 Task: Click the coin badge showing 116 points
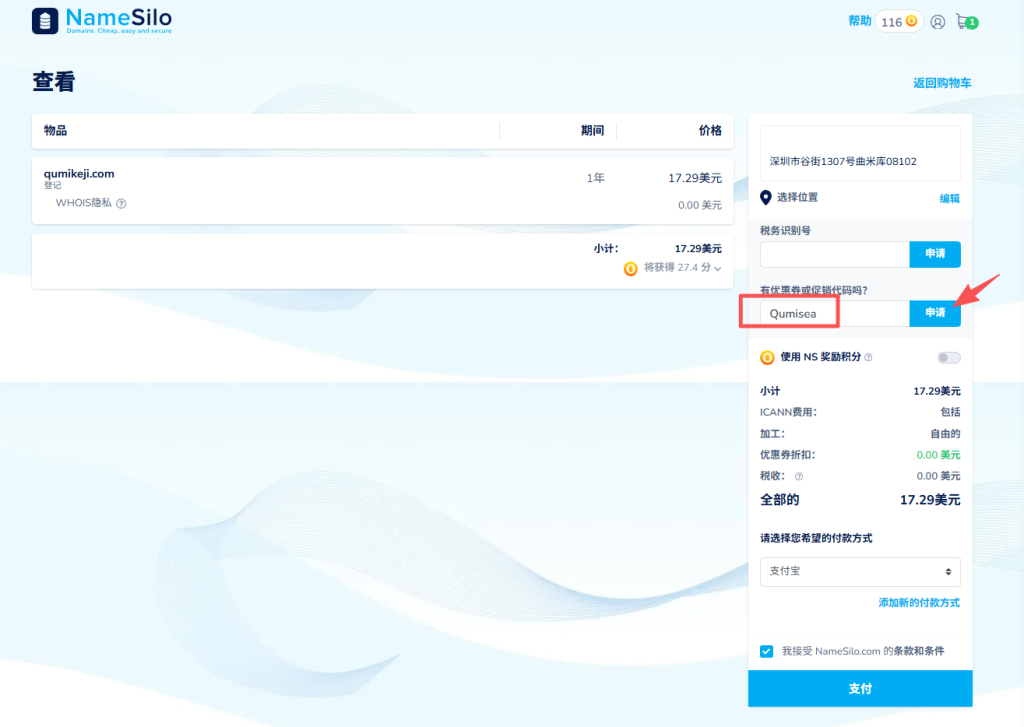click(x=898, y=21)
